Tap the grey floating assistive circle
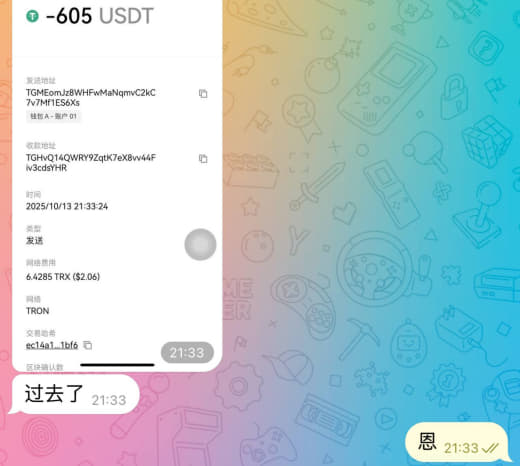Image resolution: width=520 pixels, height=466 pixels. click(200, 244)
